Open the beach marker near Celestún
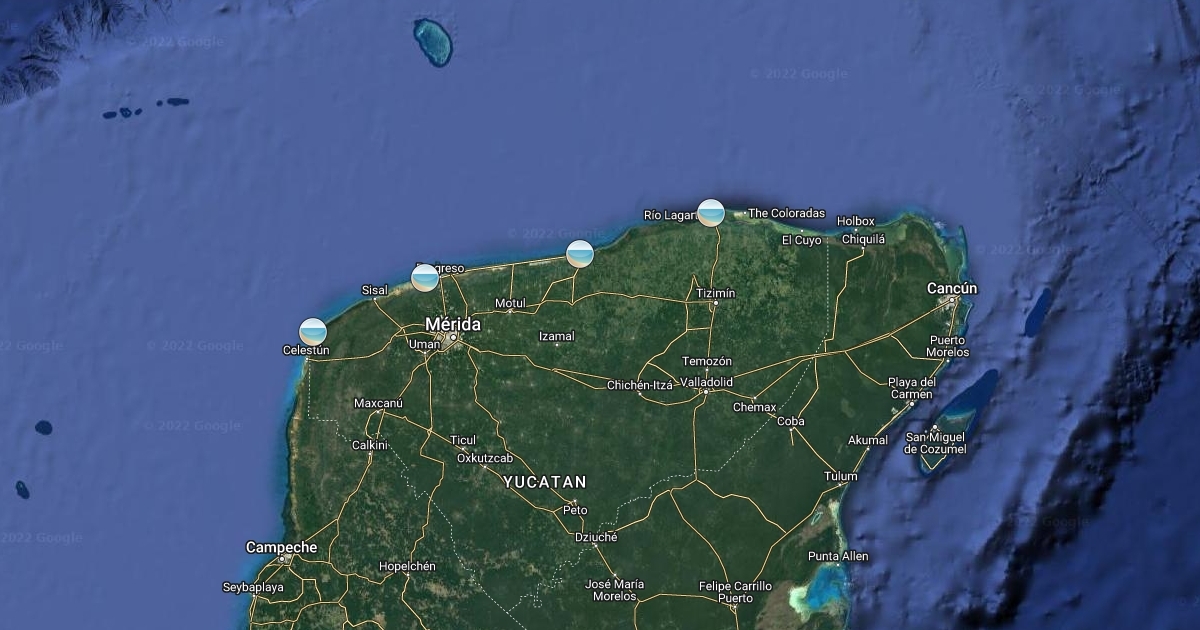The height and width of the screenshot is (630, 1200). [x=313, y=331]
